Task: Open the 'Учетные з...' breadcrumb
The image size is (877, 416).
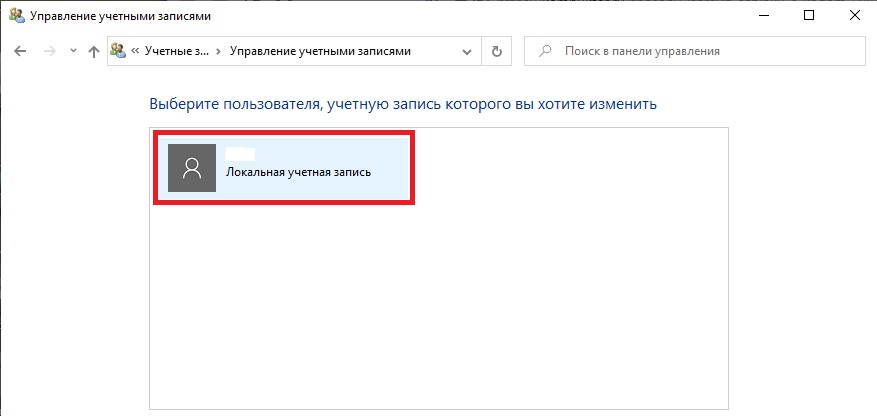Action: [x=176, y=51]
